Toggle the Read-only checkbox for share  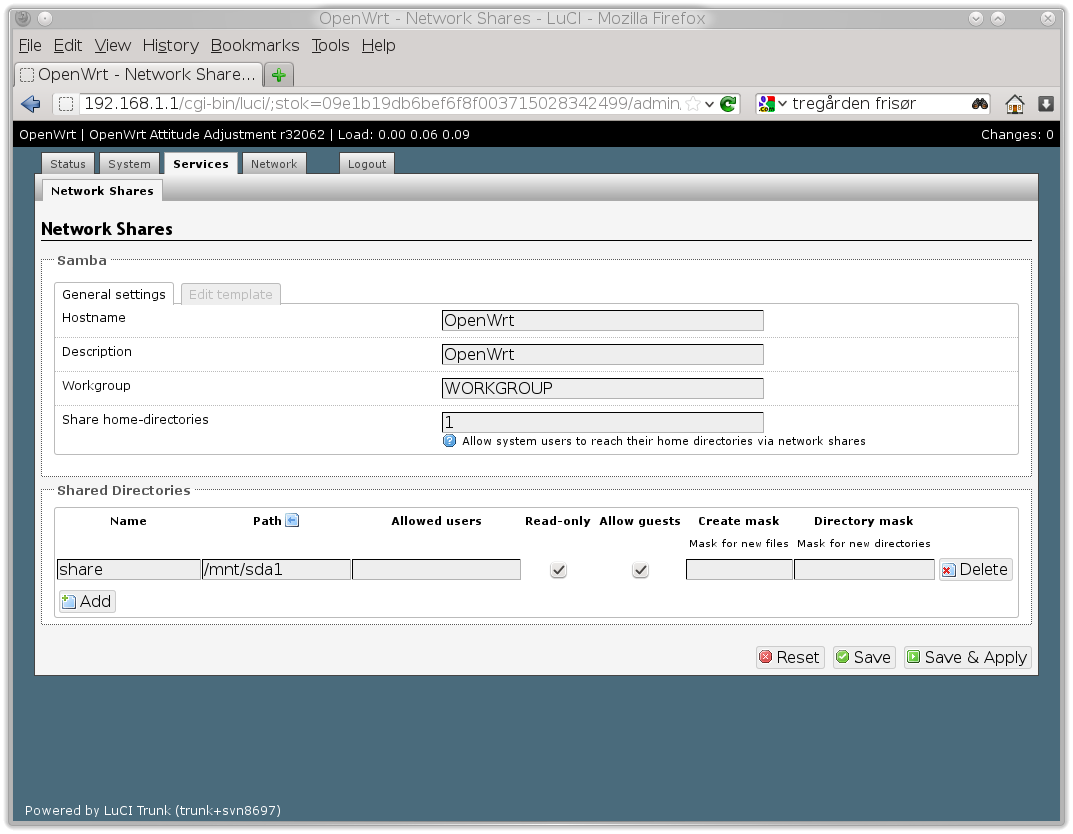(558, 570)
